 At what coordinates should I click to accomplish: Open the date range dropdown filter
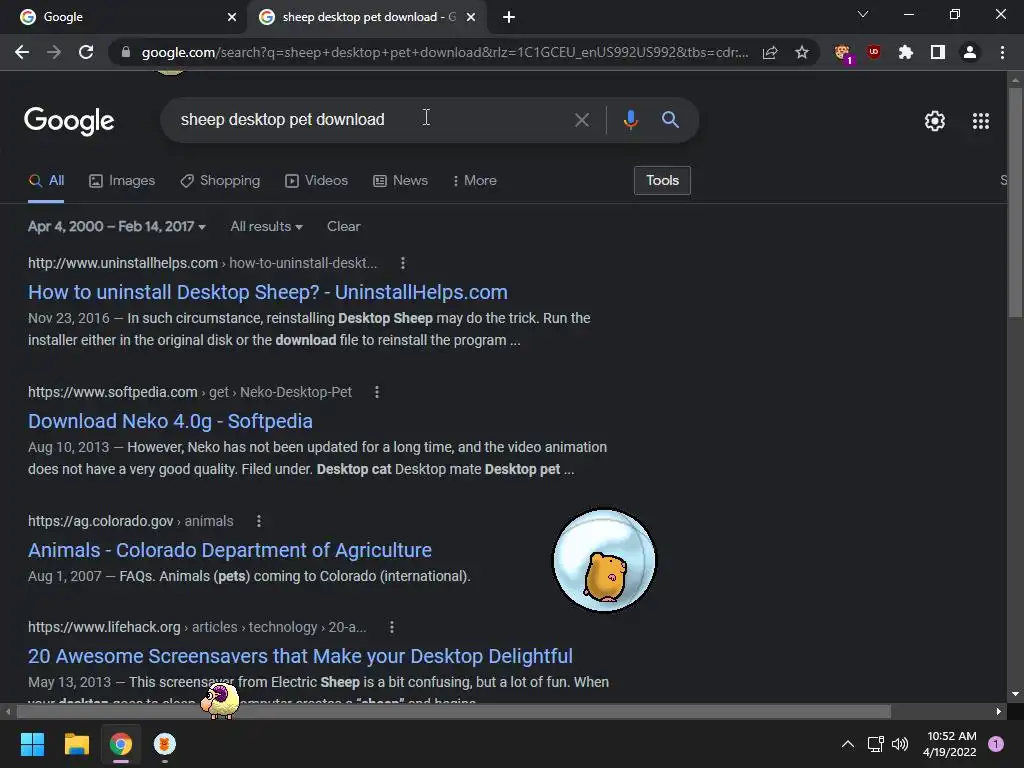[117, 227]
